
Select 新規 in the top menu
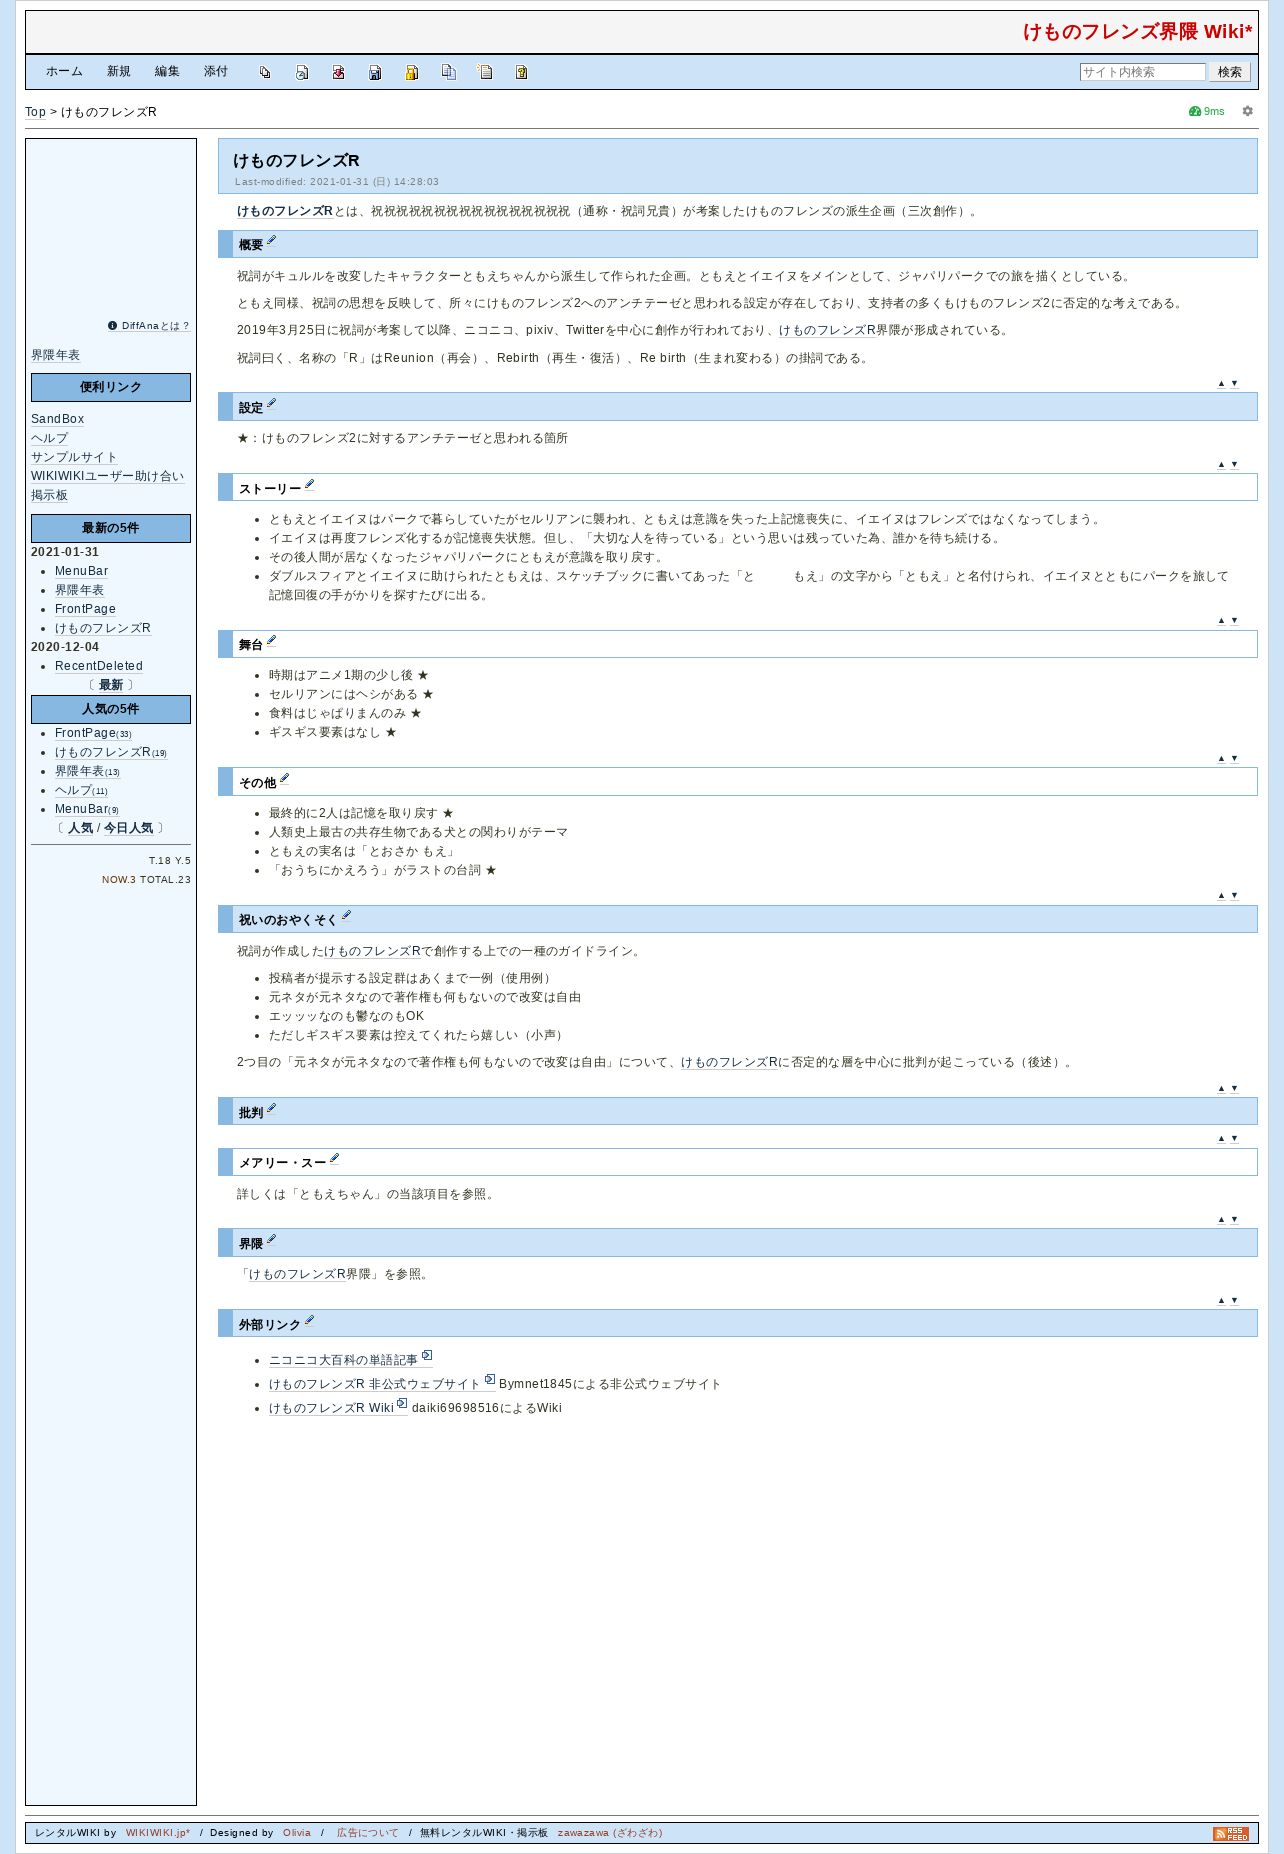point(119,72)
